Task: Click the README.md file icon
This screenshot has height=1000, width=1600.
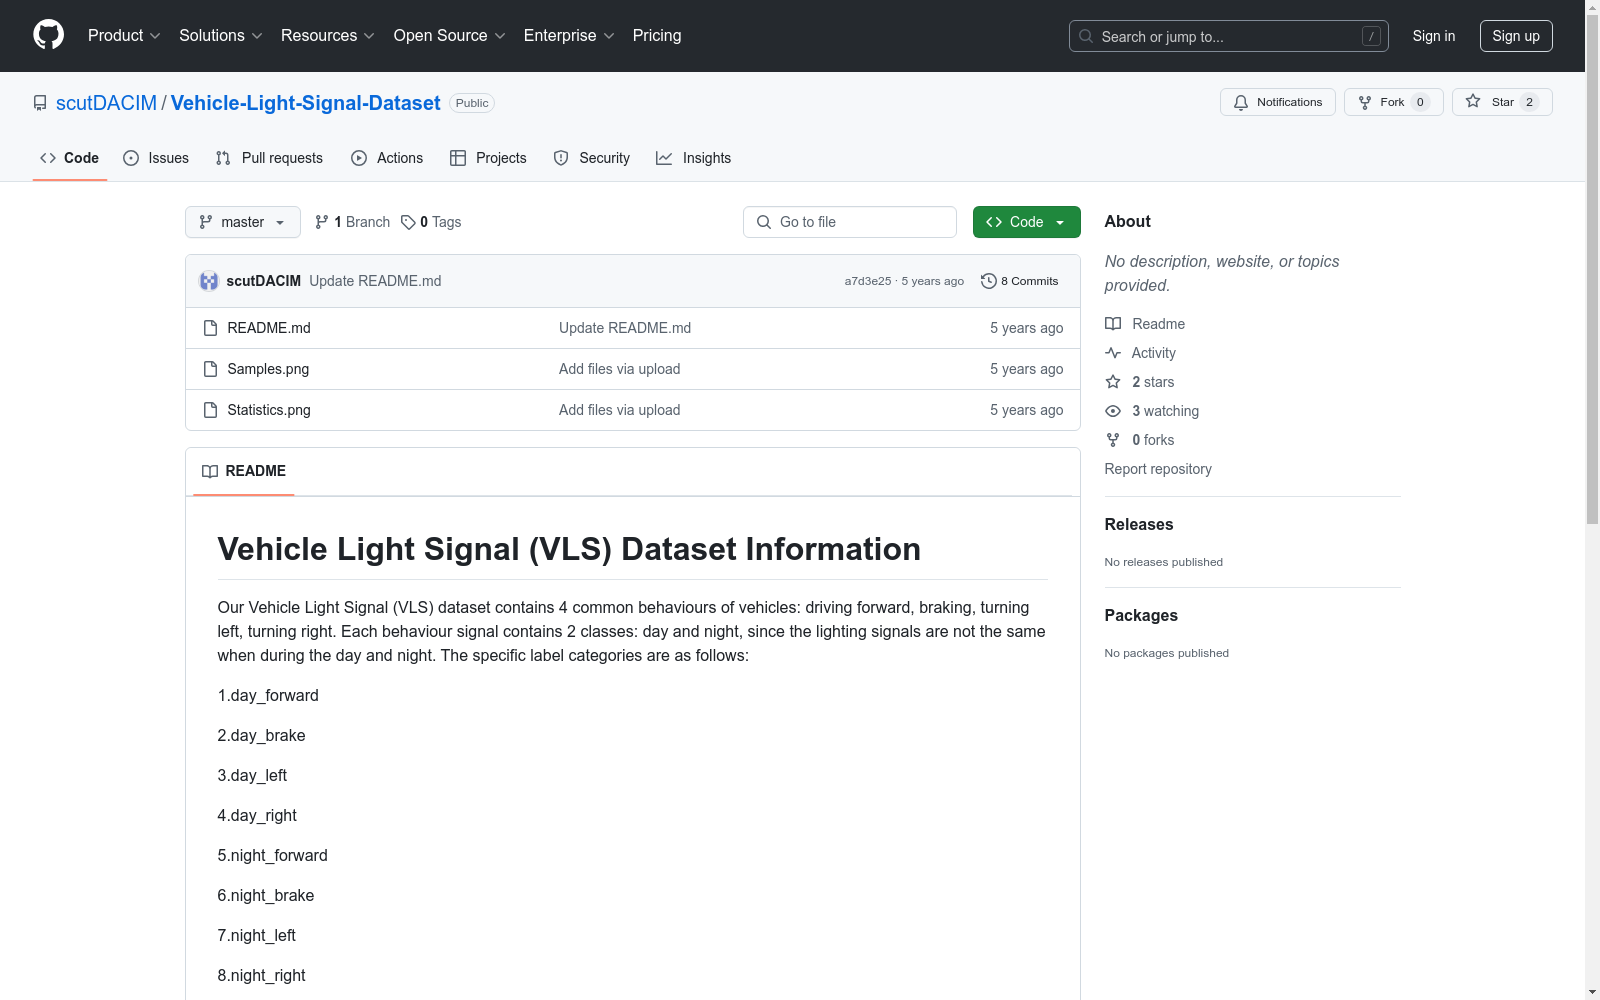Action: pyautogui.click(x=210, y=328)
